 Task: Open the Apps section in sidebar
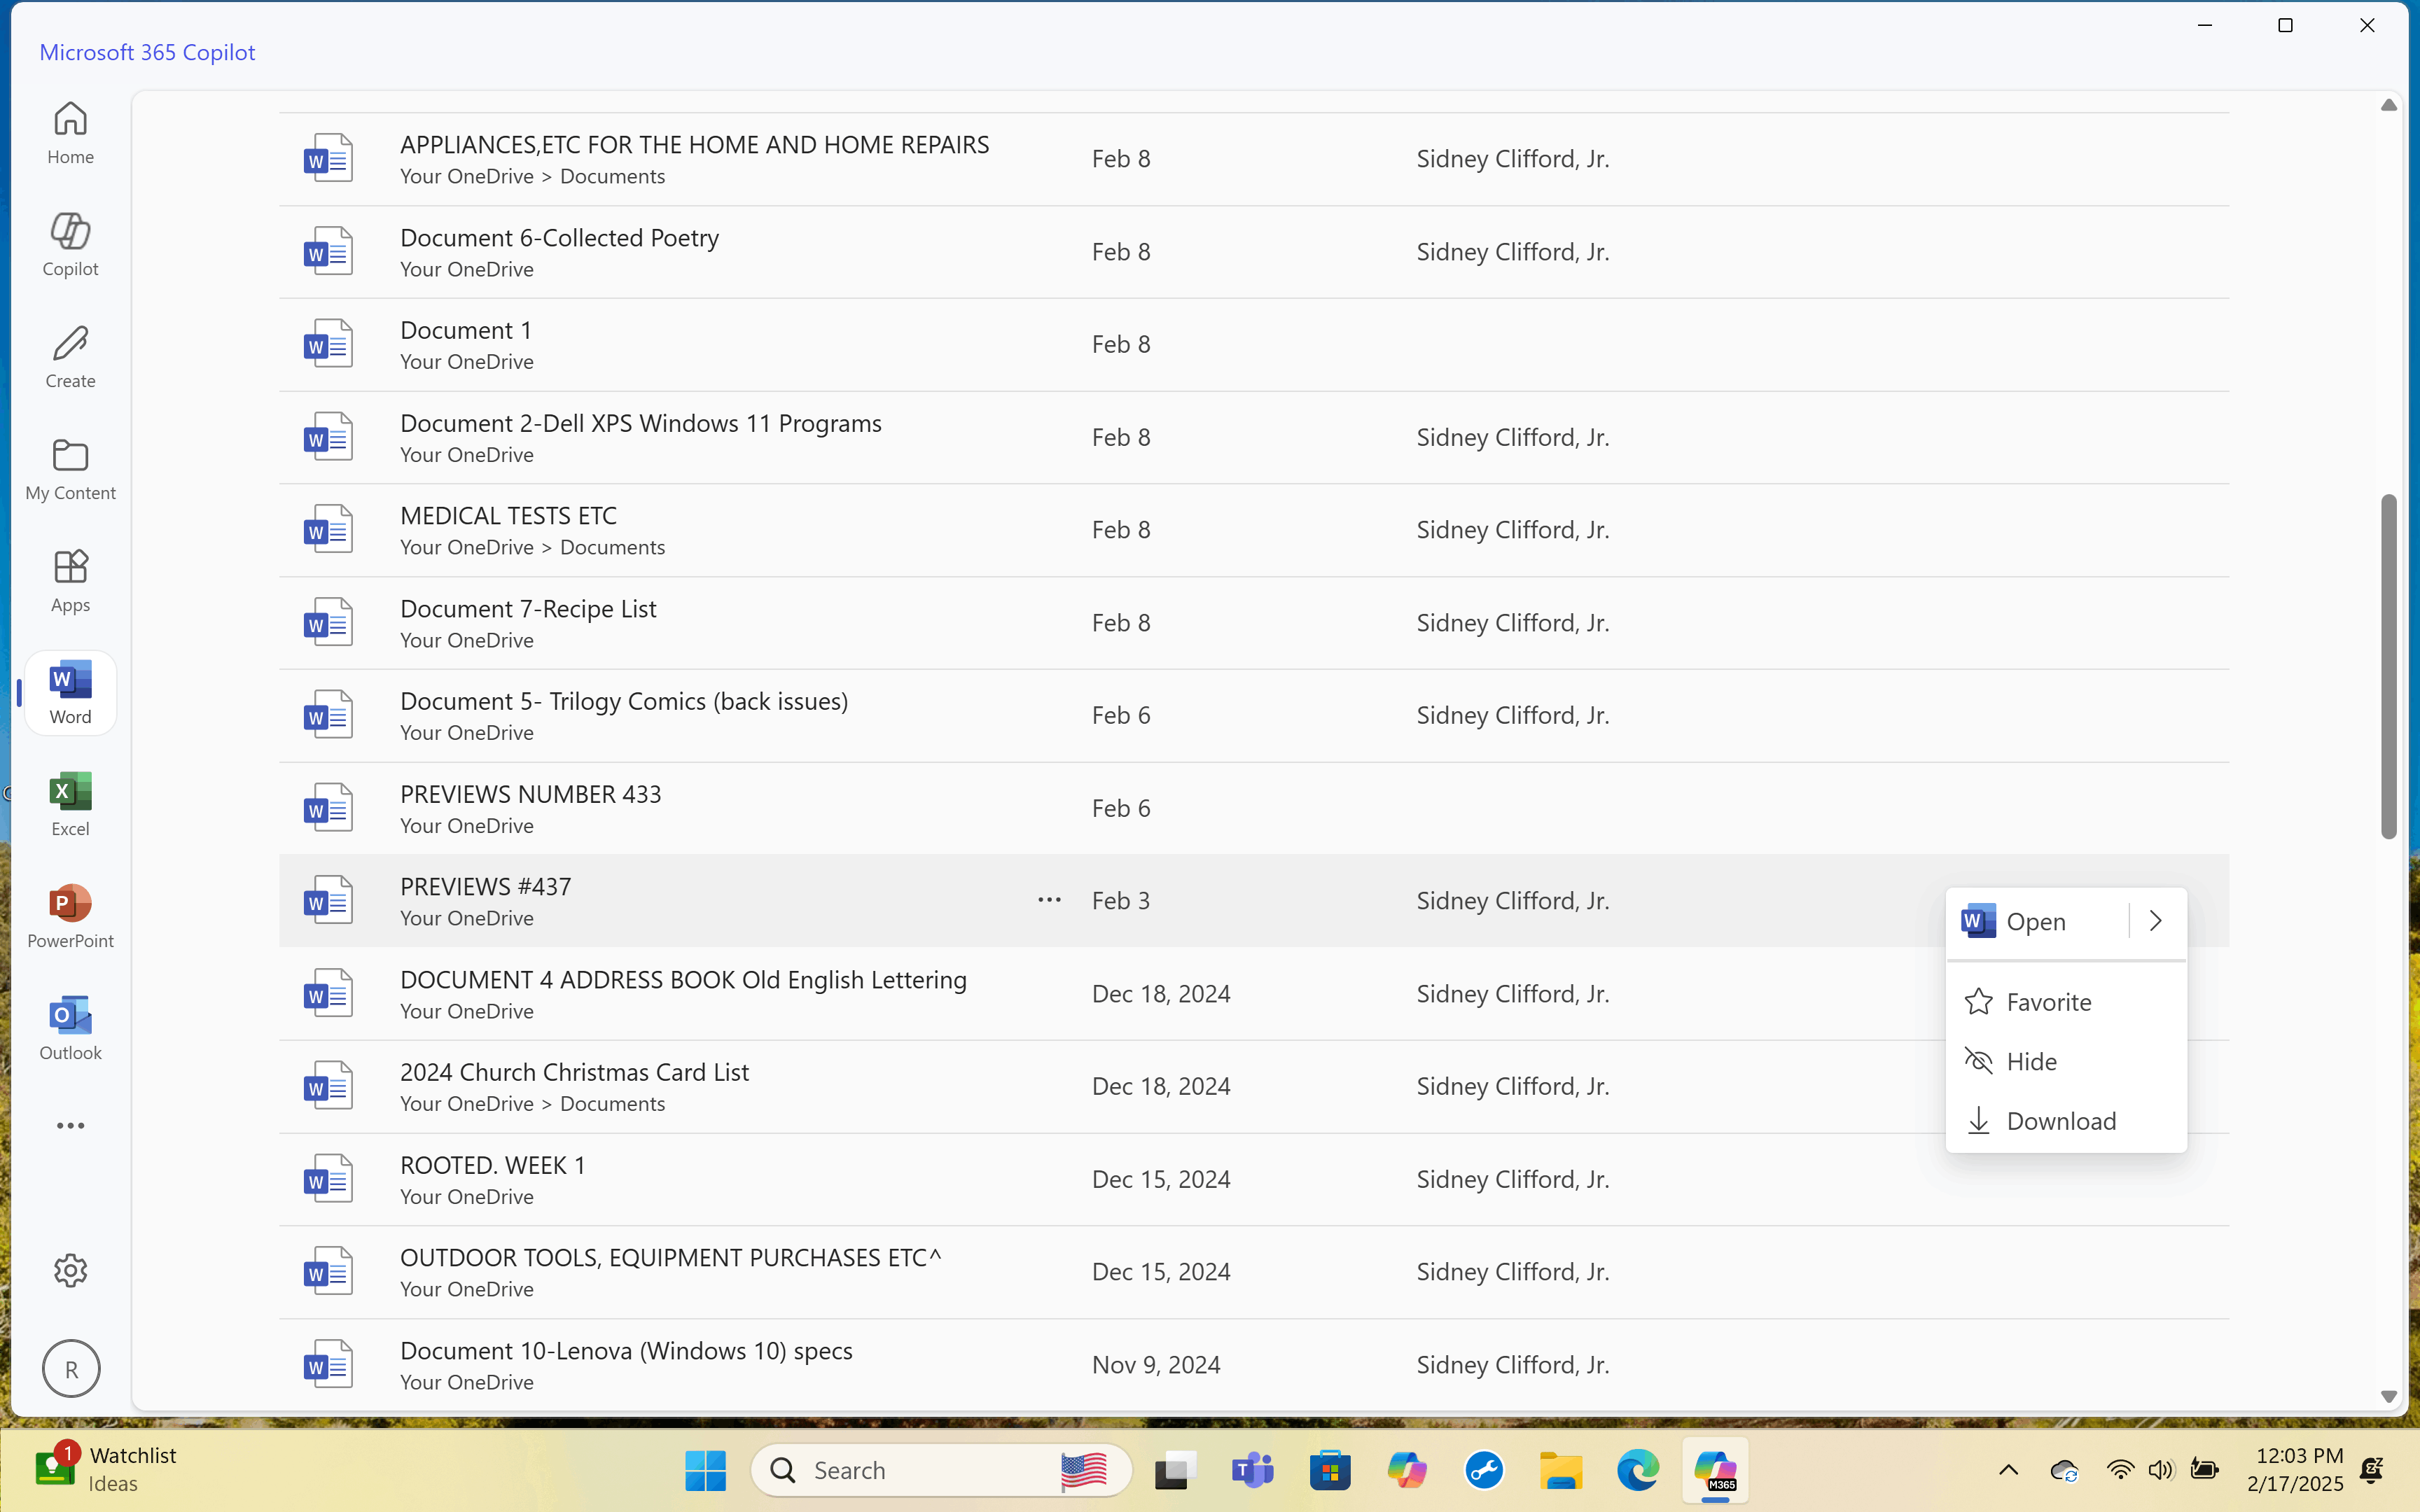(x=70, y=581)
